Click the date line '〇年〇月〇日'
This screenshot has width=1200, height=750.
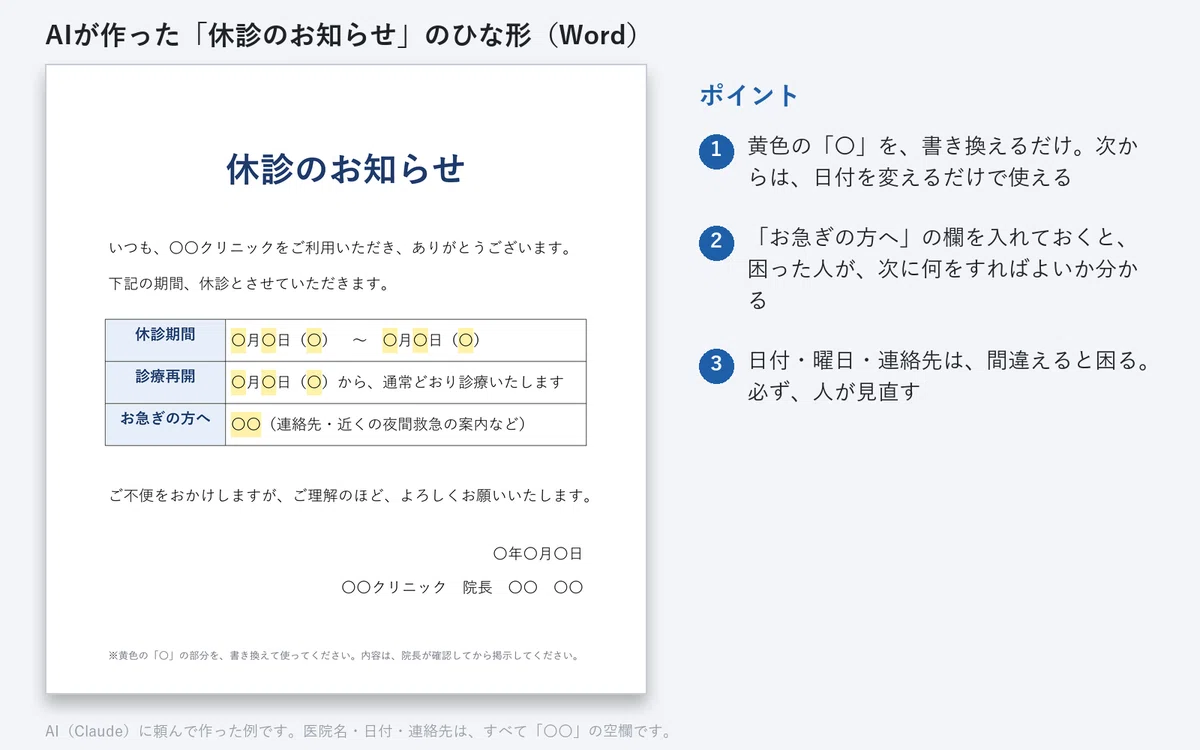click(538, 553)
